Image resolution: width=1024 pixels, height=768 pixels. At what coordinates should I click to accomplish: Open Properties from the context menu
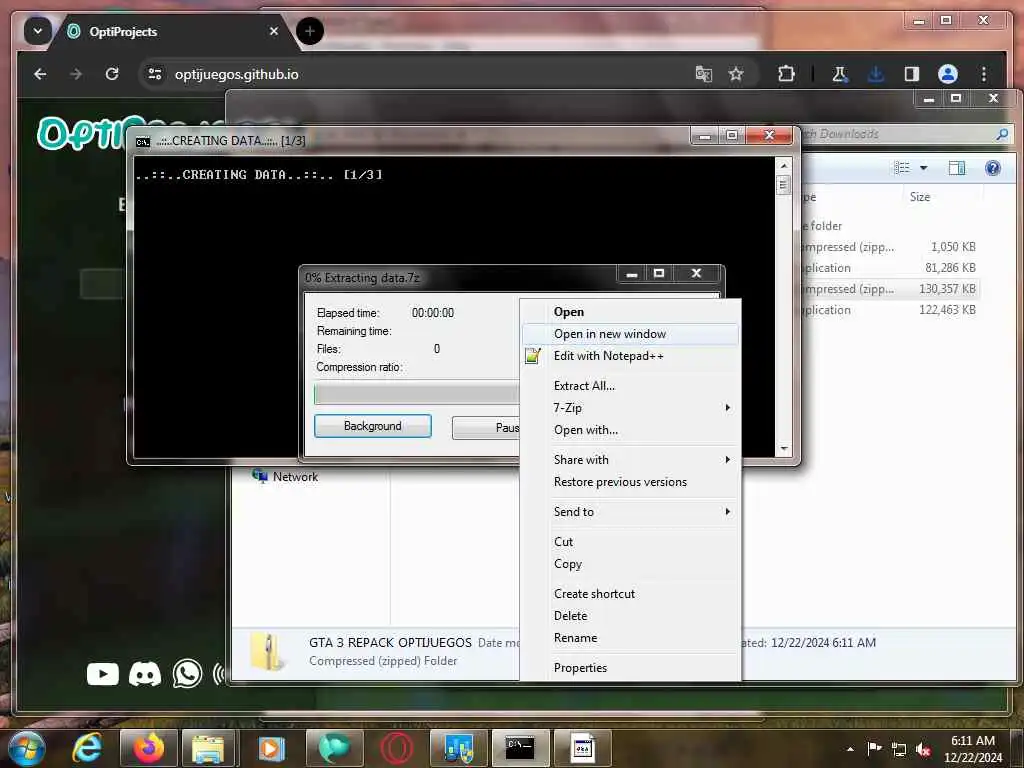(630, 667)
